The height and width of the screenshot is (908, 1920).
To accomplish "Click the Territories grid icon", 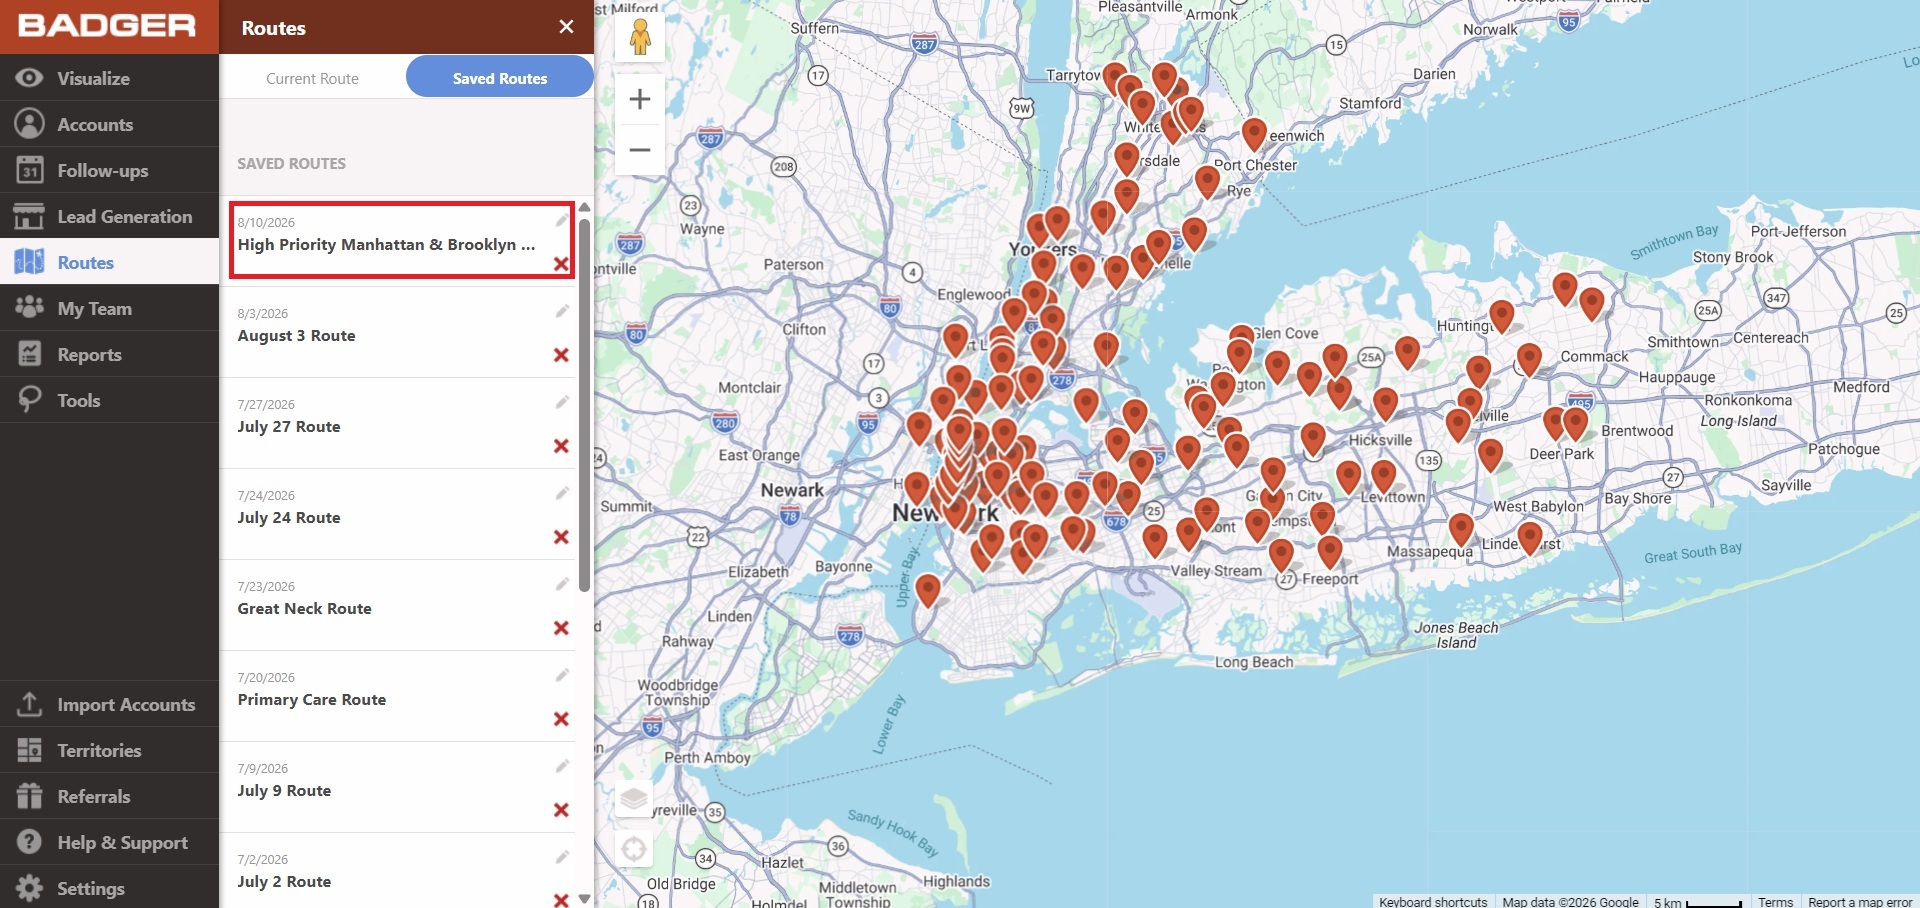I will point(30,750).
